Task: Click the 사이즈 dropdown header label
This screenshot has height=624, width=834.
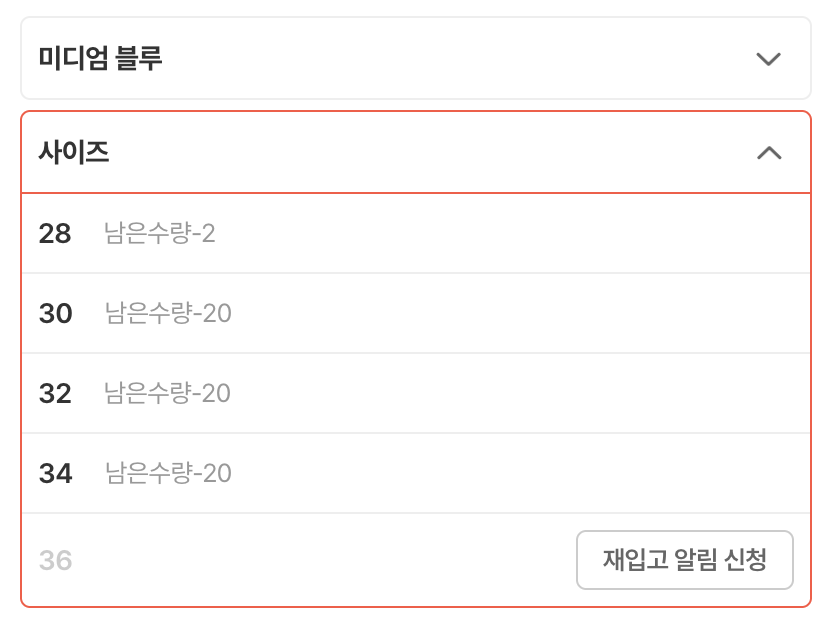Action: tap(74, 153)
